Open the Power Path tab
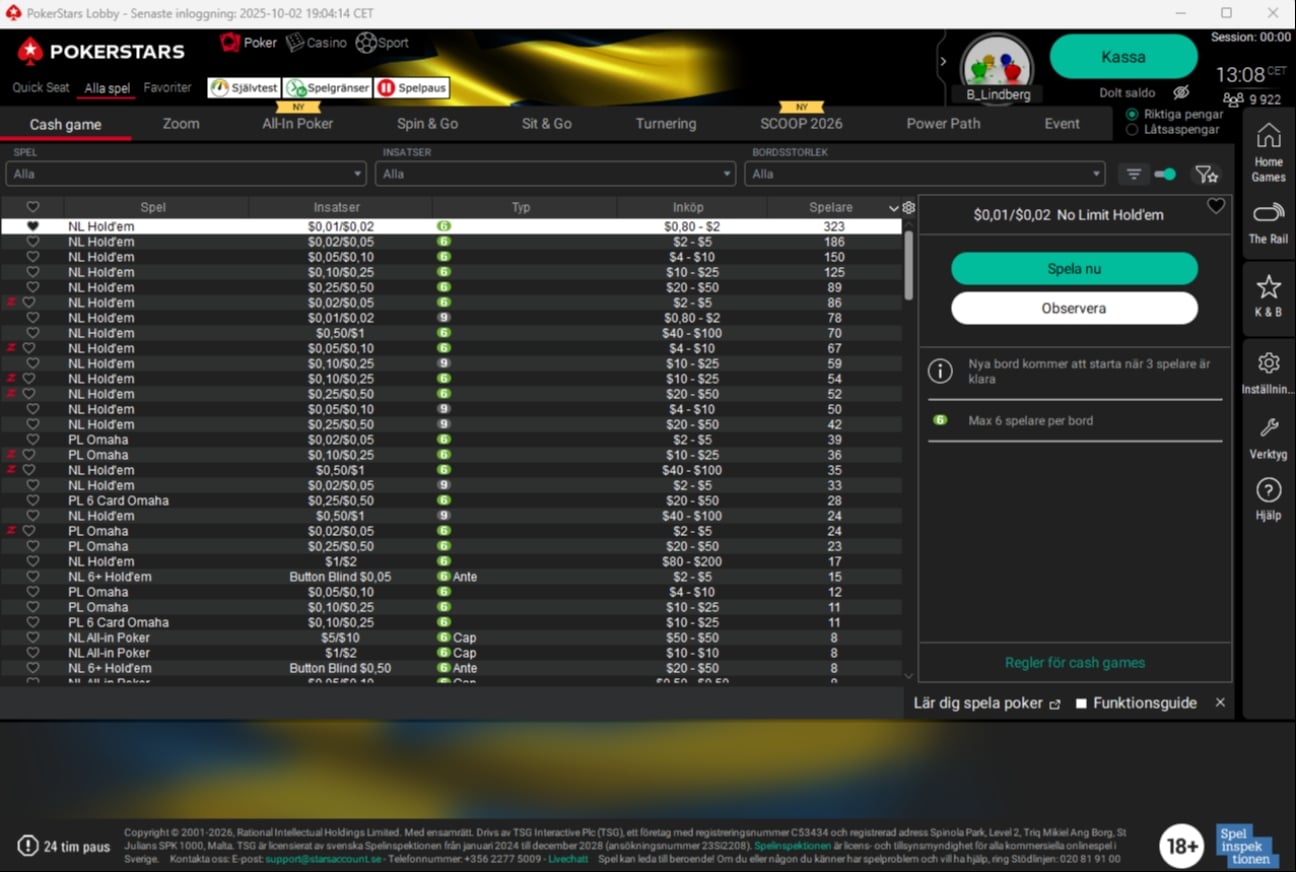The image size is (1296, 872). [943, 124]
